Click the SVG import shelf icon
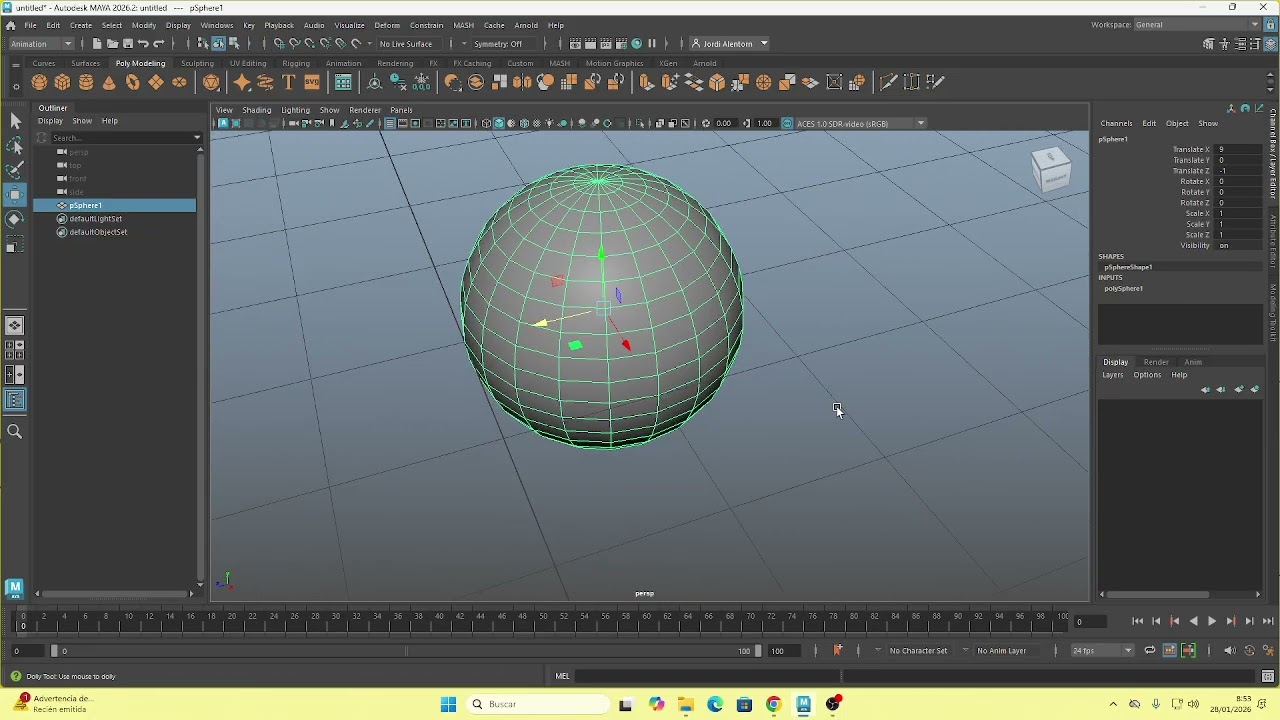This screenshot has height=720, width=1280. (312, 83)
